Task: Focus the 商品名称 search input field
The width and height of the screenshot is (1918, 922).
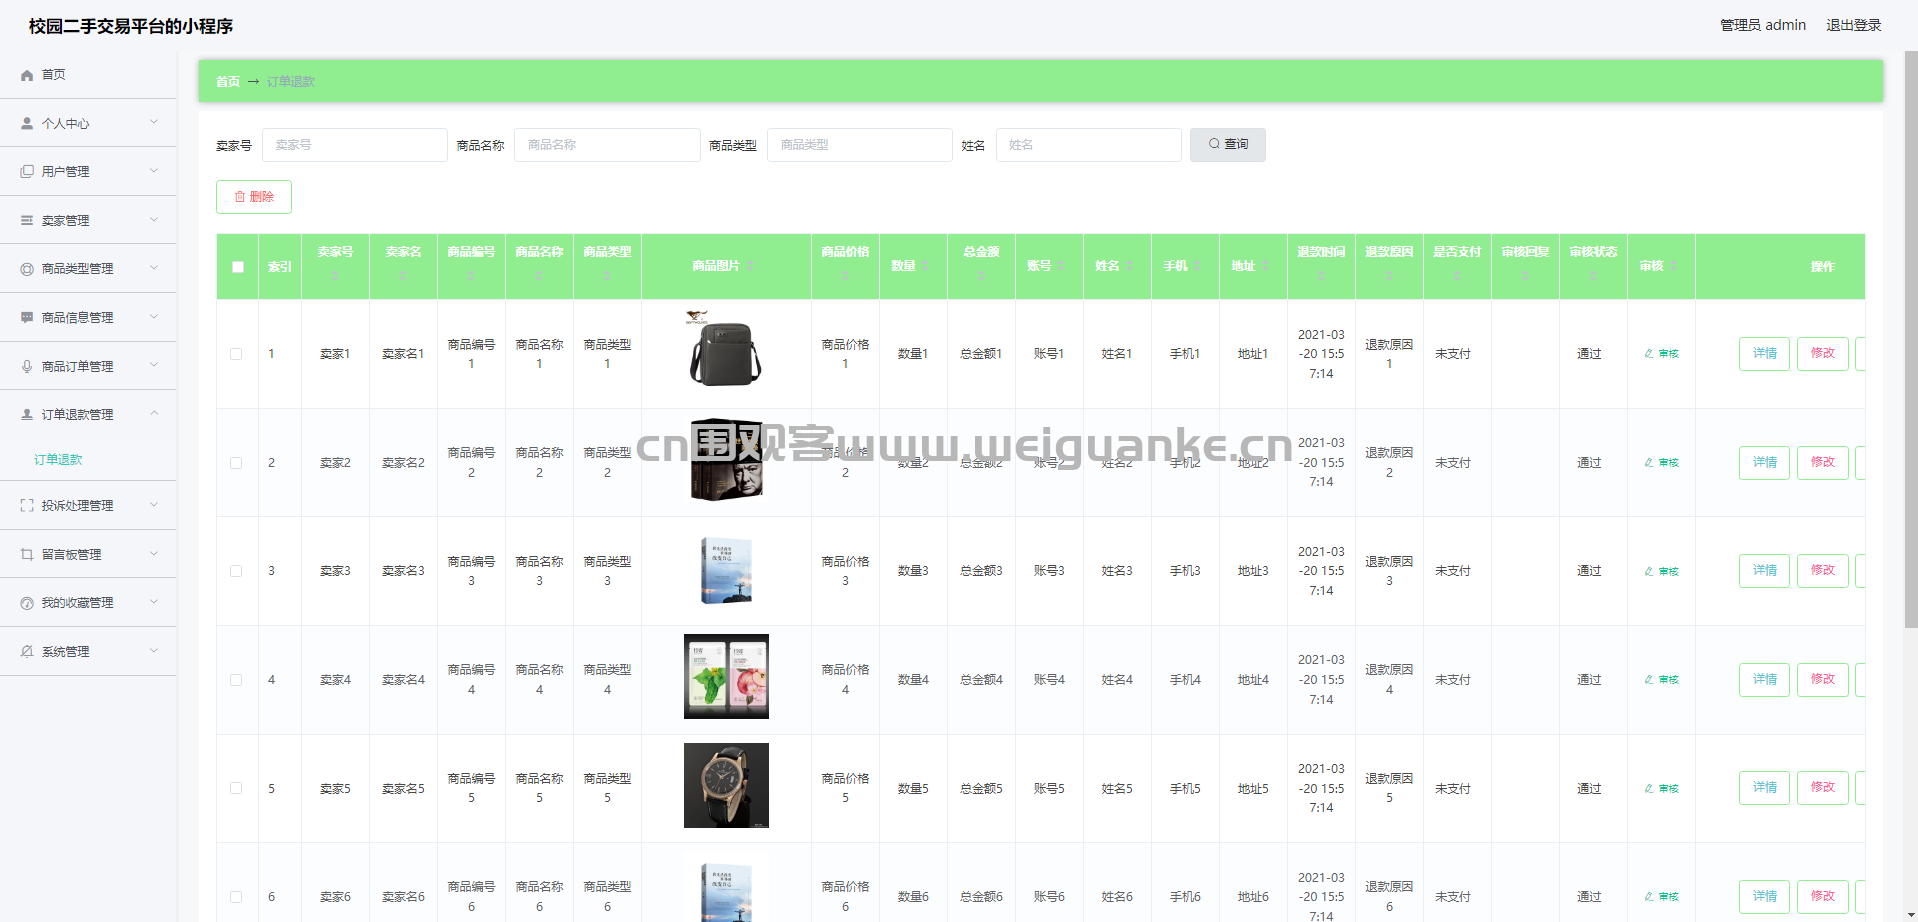Action: tap(606, 145)
